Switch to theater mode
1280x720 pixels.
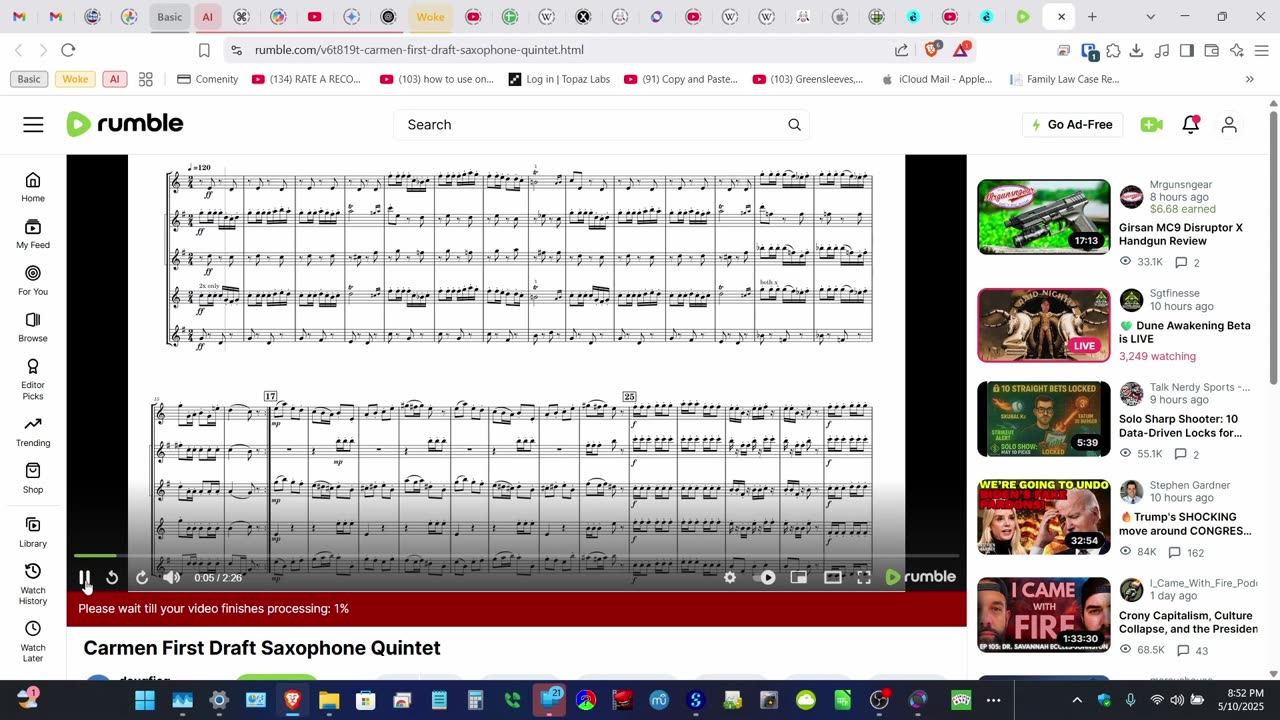832,577
